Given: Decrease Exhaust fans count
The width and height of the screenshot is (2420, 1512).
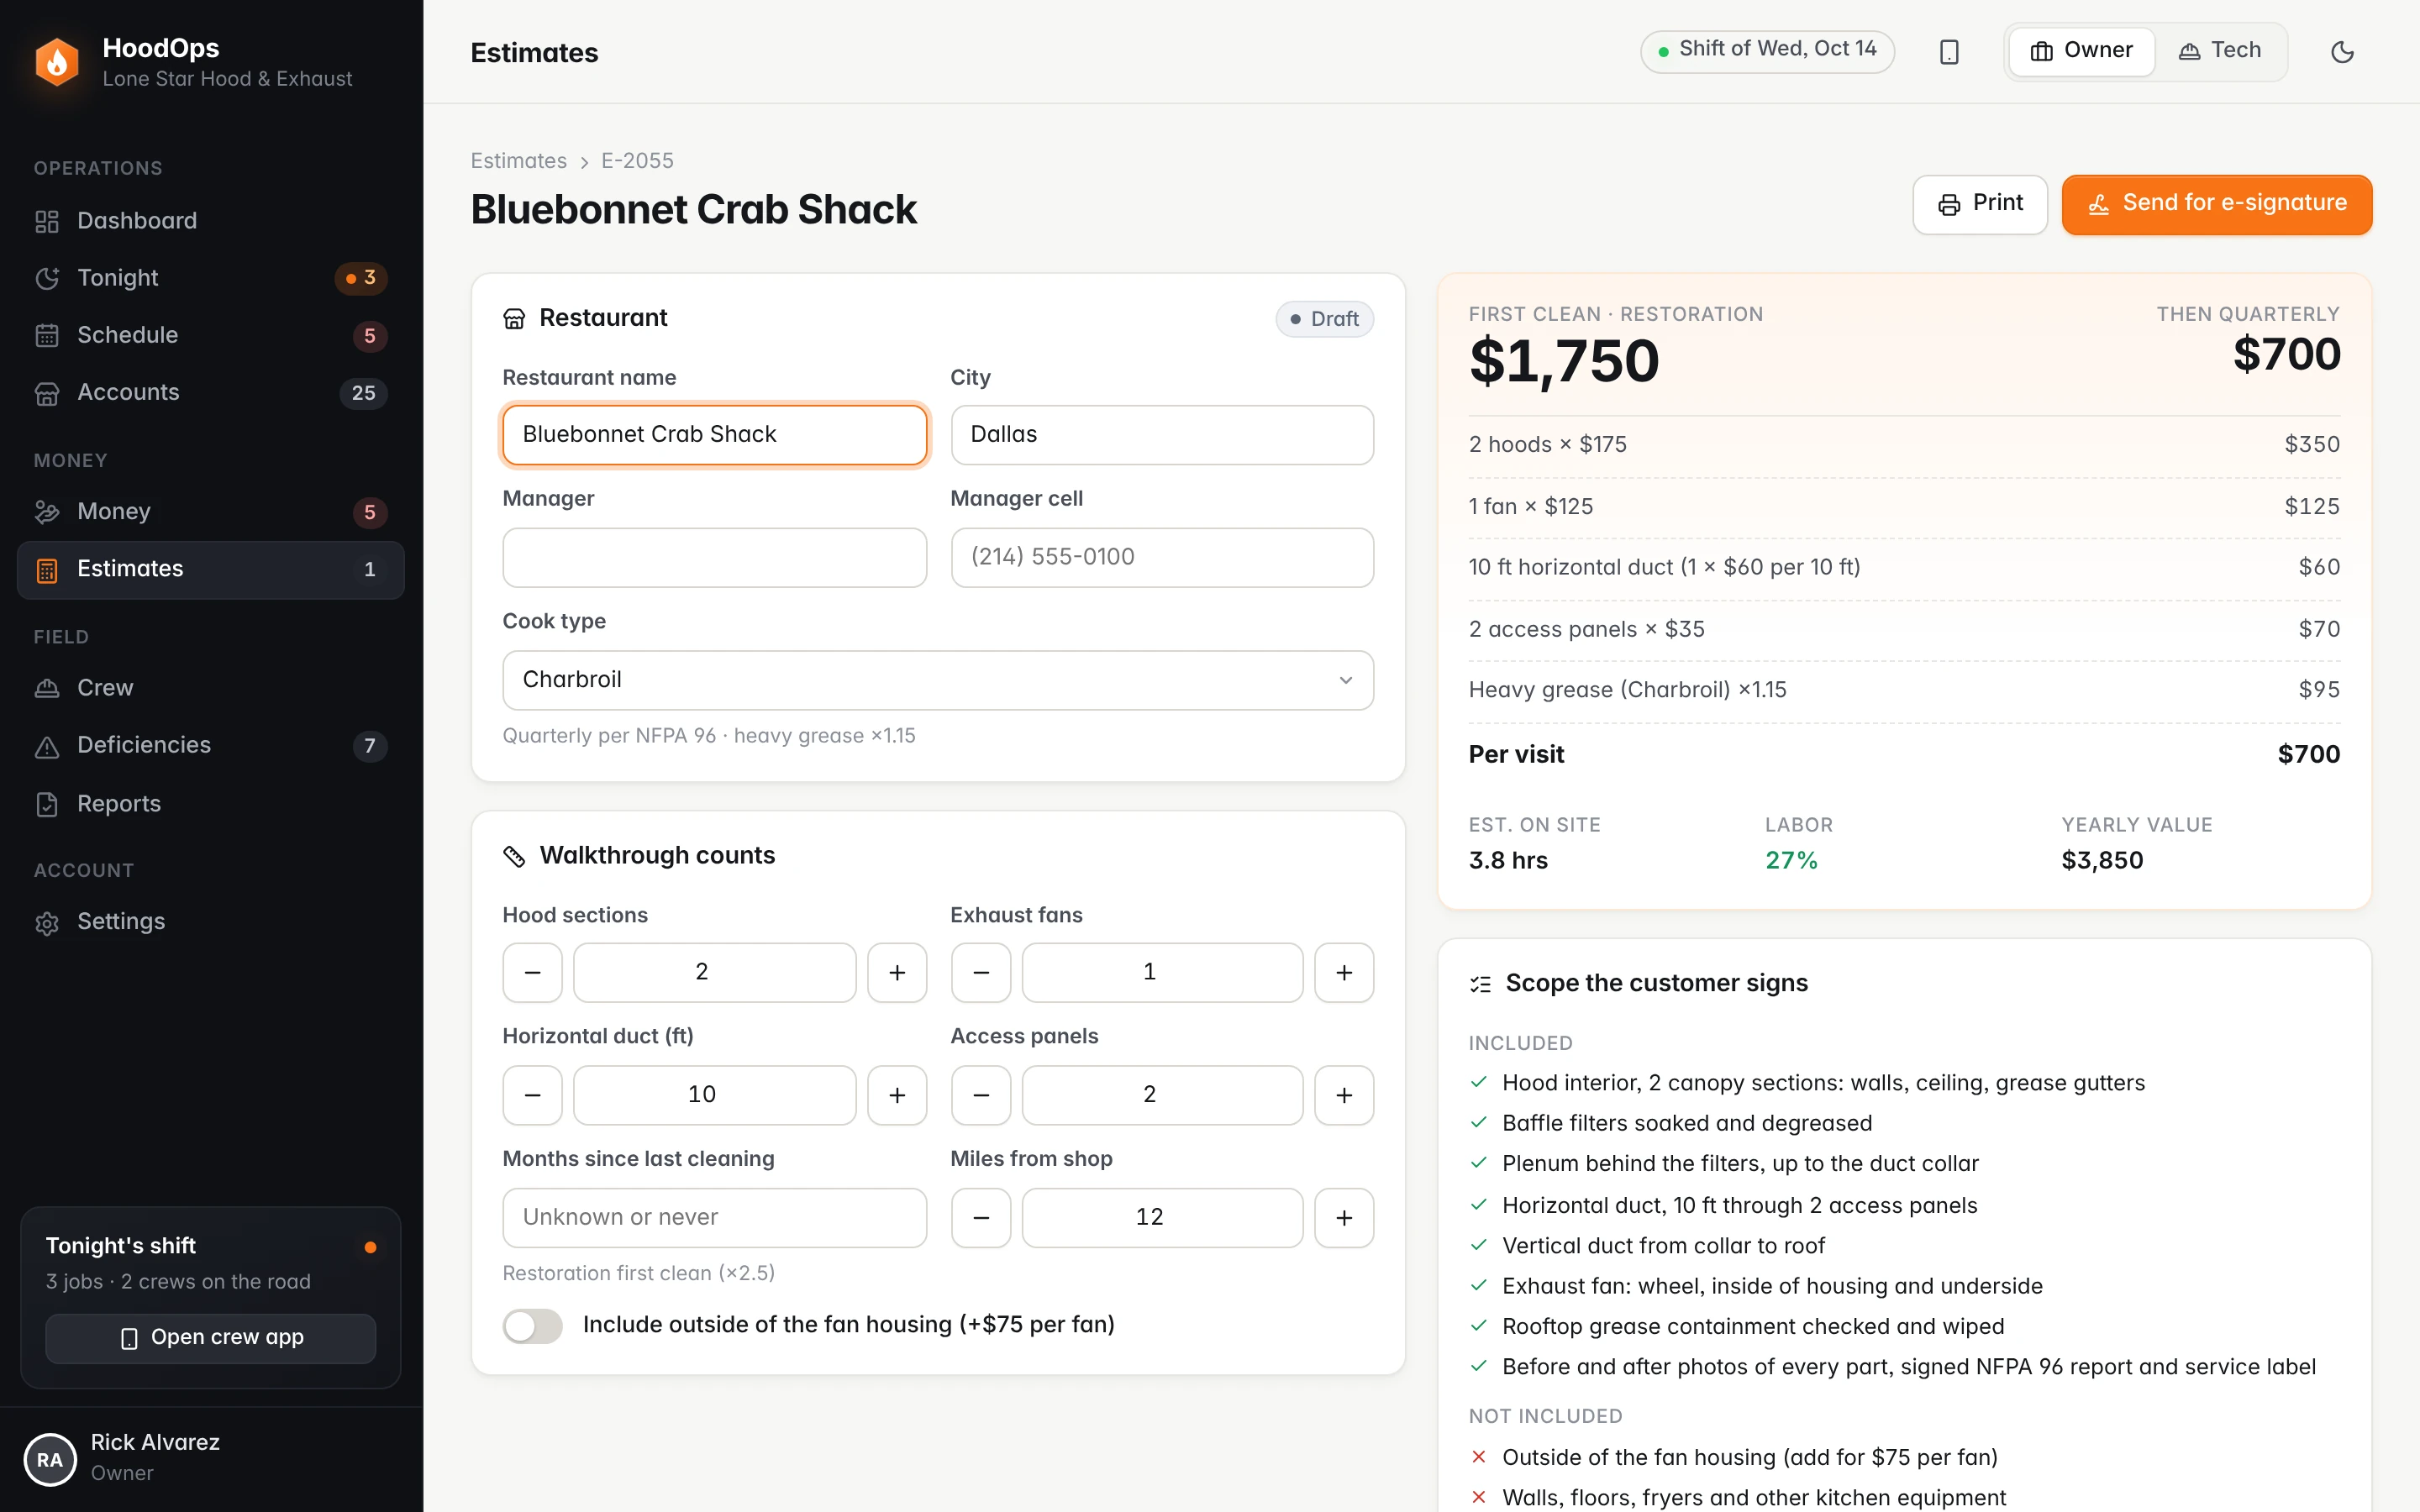Looking at the screenshot, I should 981,972.
